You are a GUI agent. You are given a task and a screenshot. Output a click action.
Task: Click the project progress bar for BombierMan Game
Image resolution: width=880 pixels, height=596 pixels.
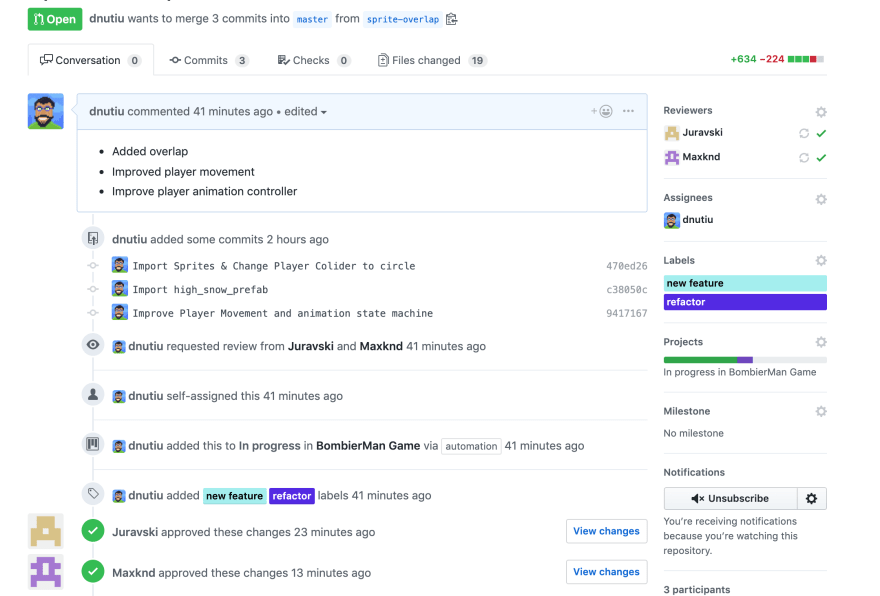[745, 360]
